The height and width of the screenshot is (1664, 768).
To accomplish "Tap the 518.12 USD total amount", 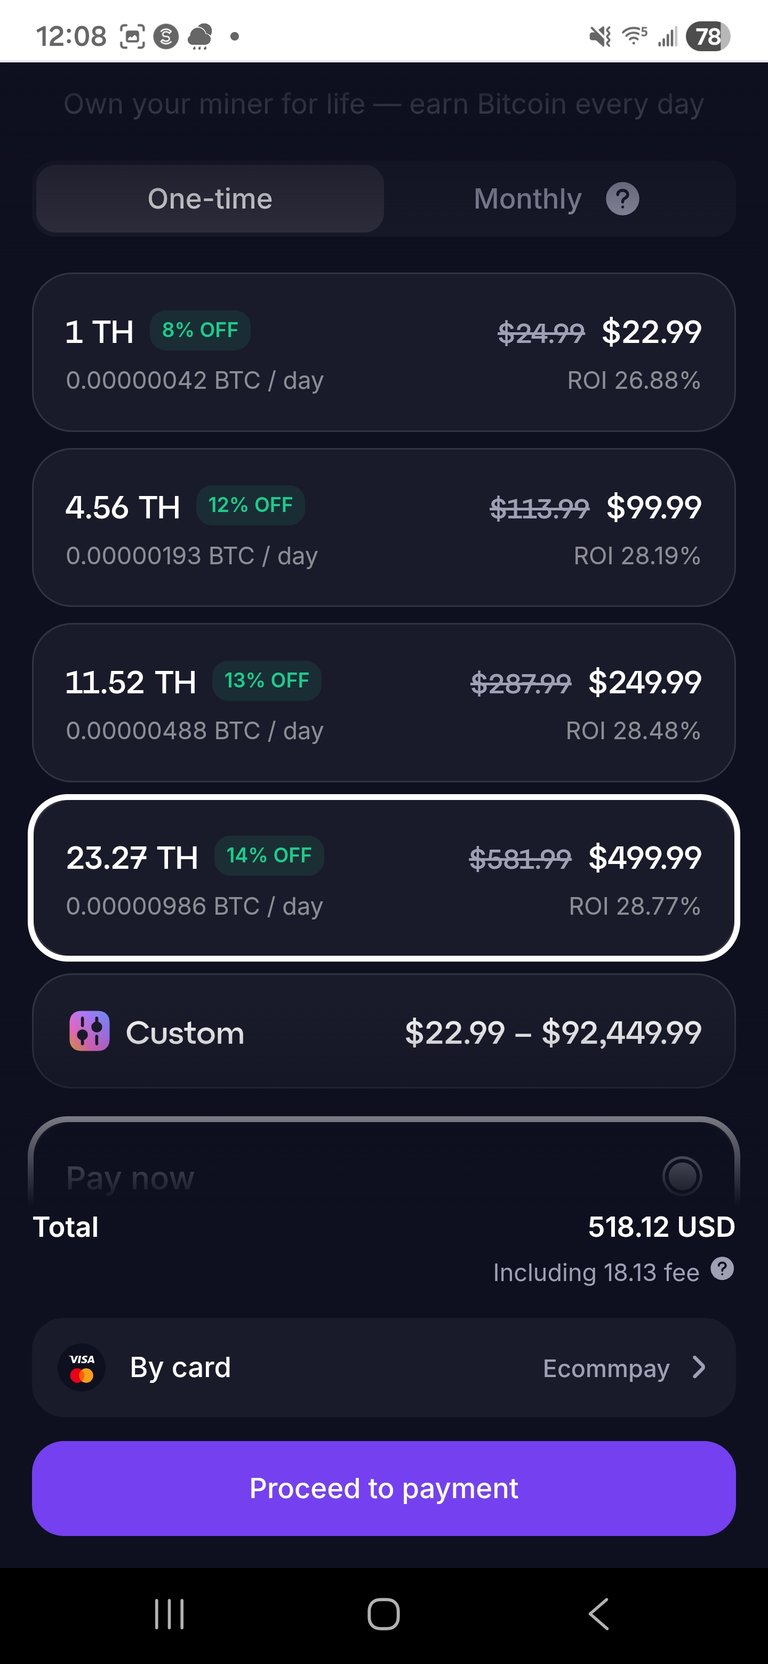I will click(661, 1227).
